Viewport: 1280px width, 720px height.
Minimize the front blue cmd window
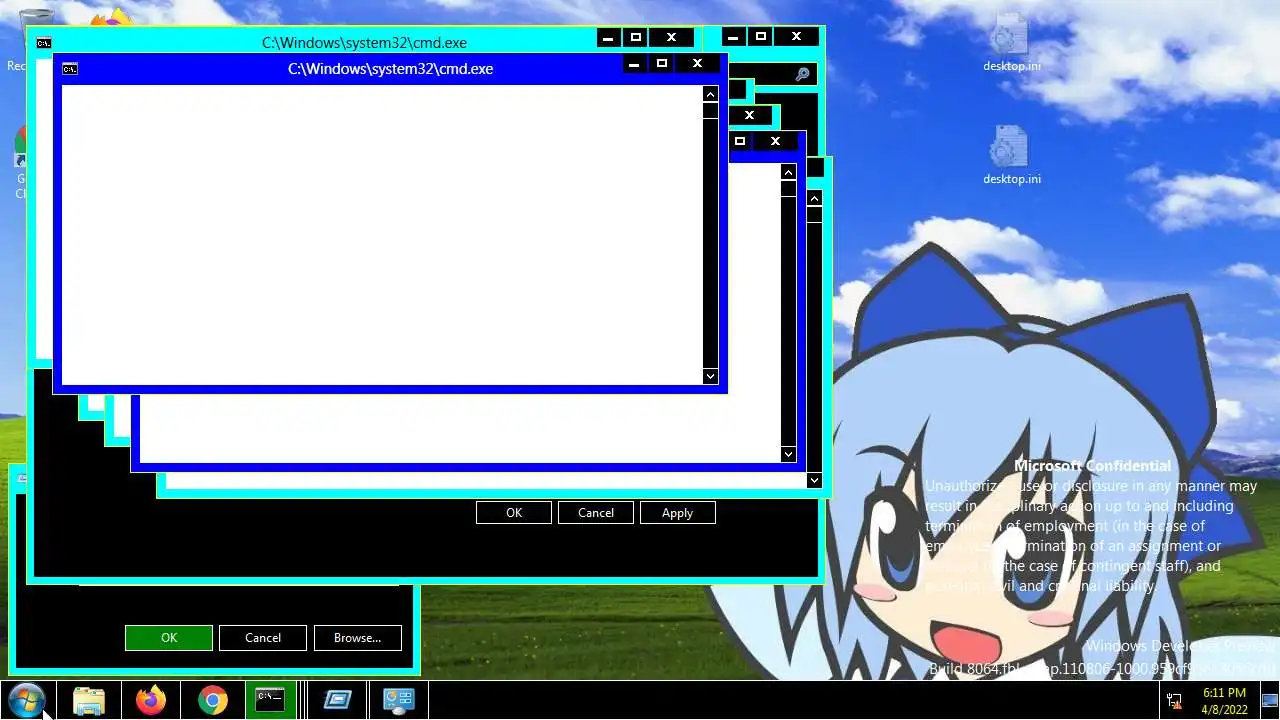[634, 64]
